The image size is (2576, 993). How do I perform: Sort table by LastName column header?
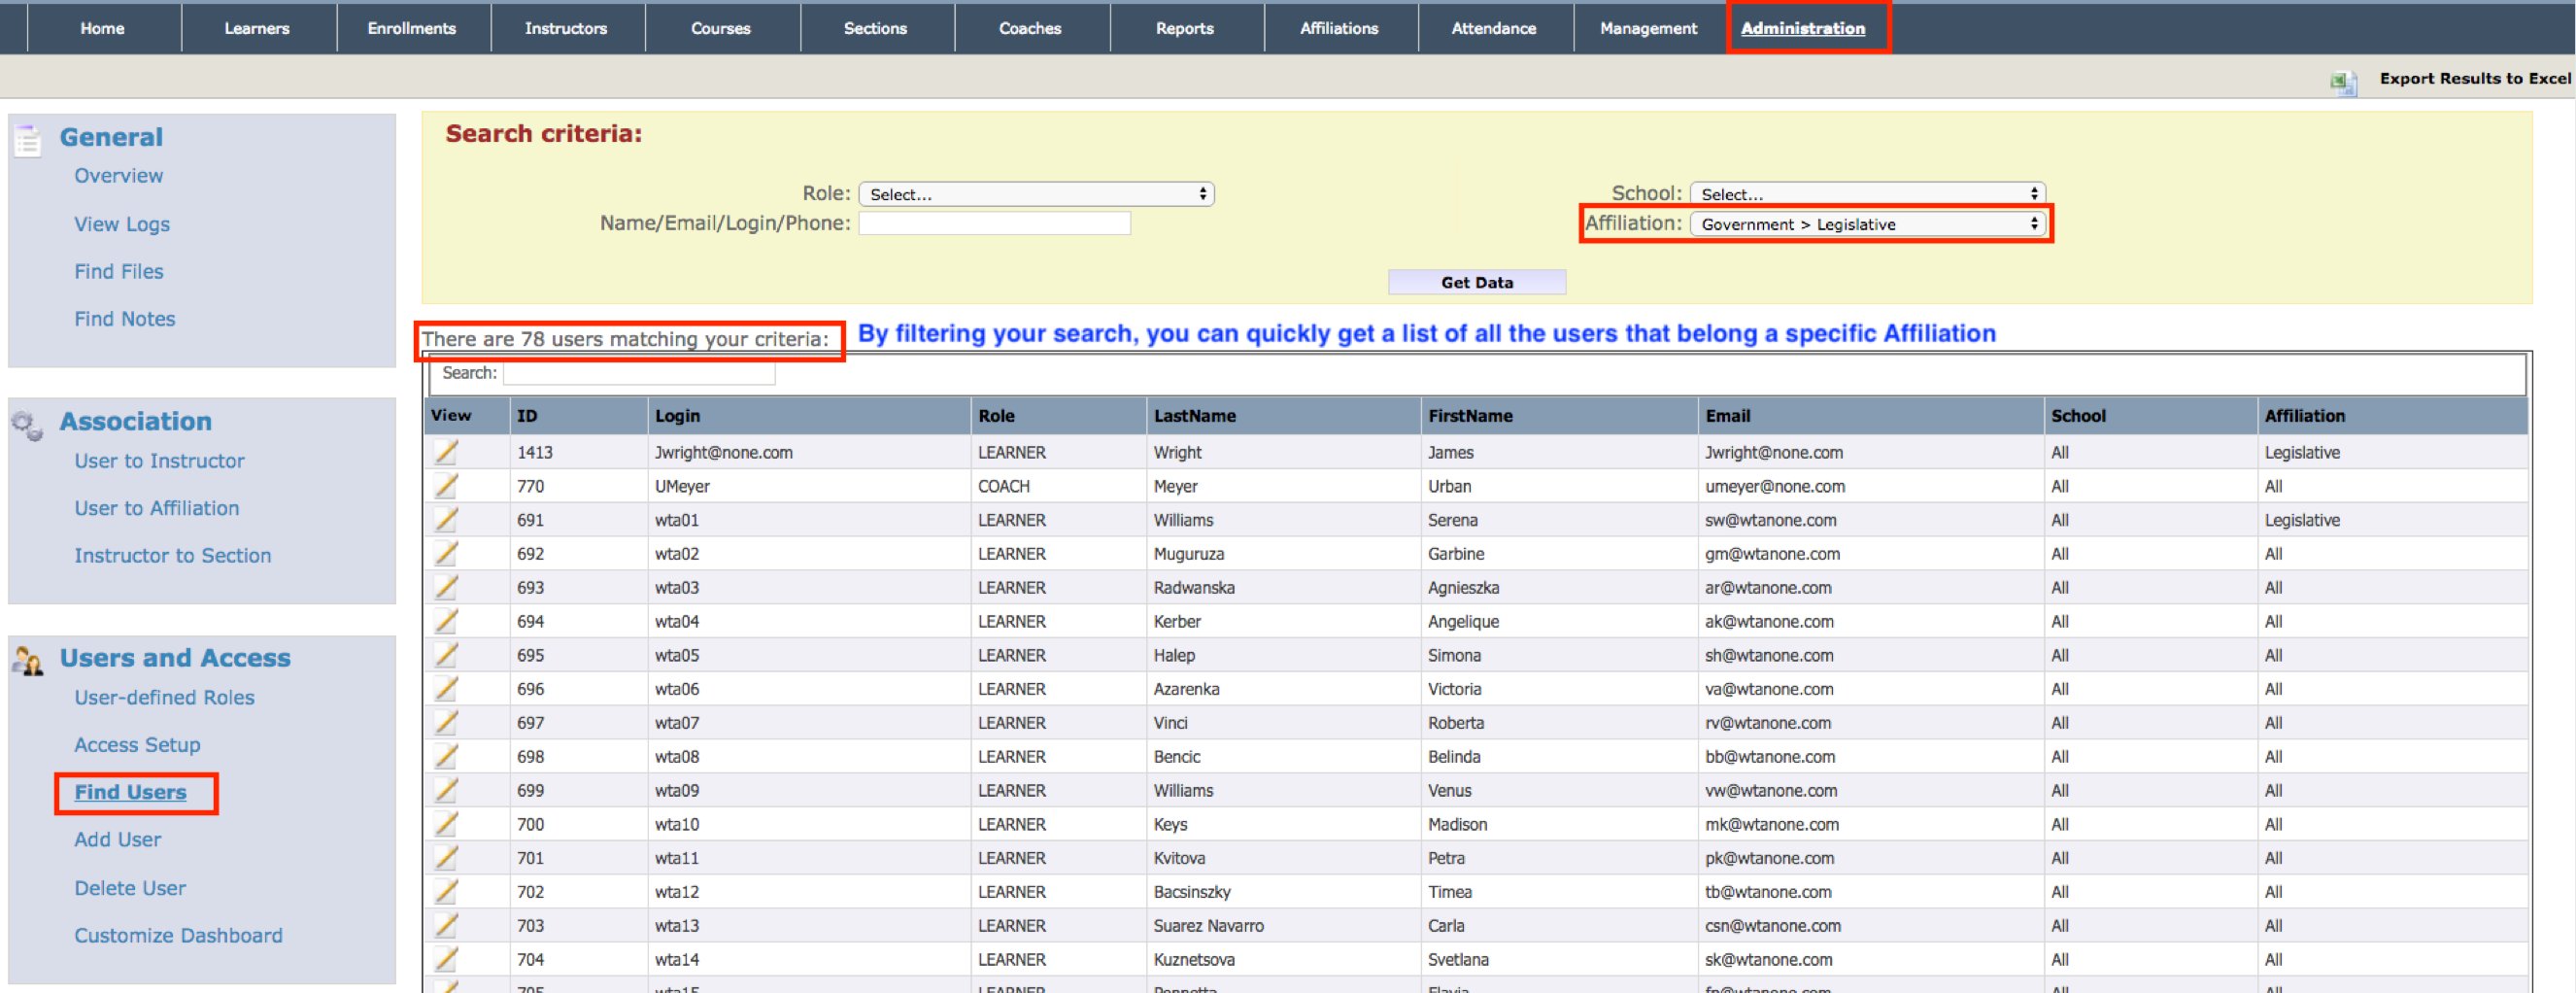[x=1194, y=416]
